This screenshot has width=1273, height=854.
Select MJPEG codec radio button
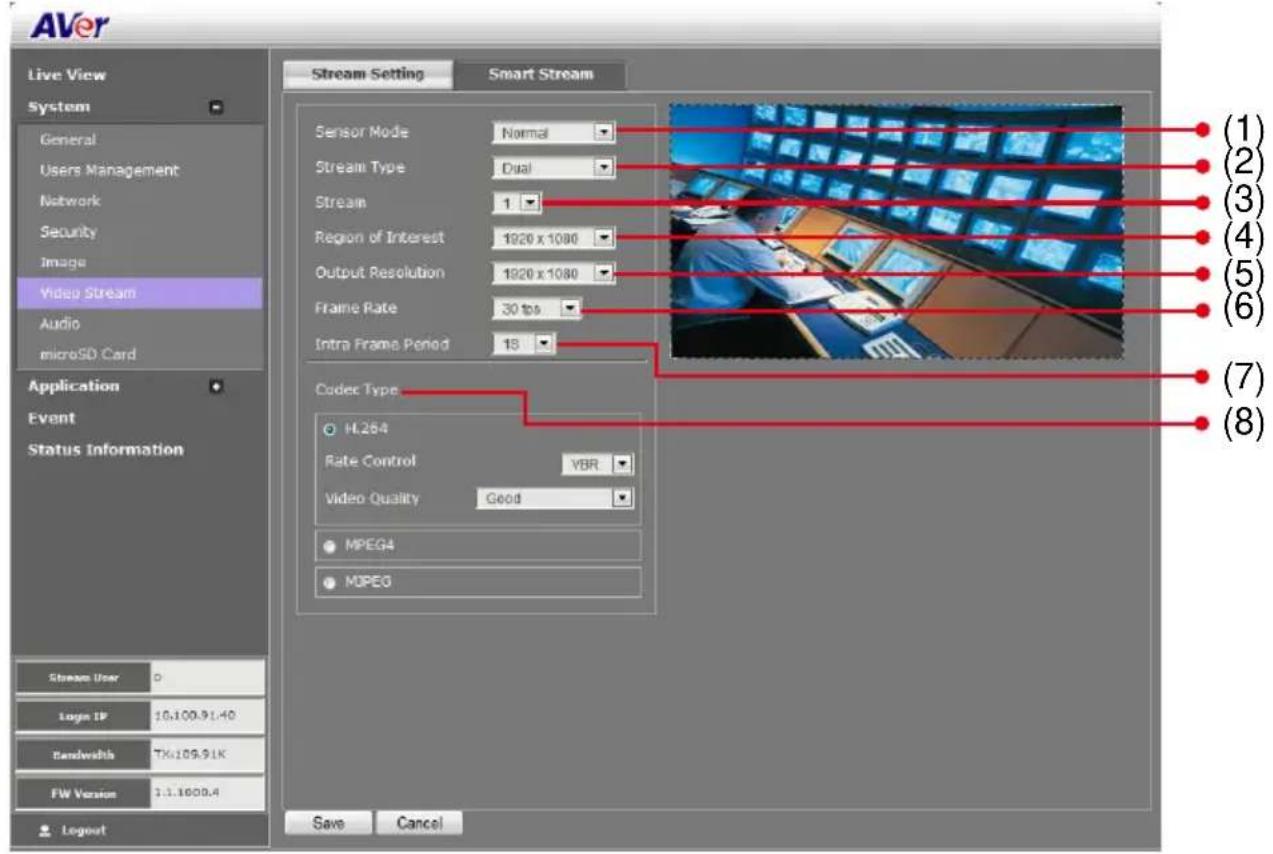point(329,583)
